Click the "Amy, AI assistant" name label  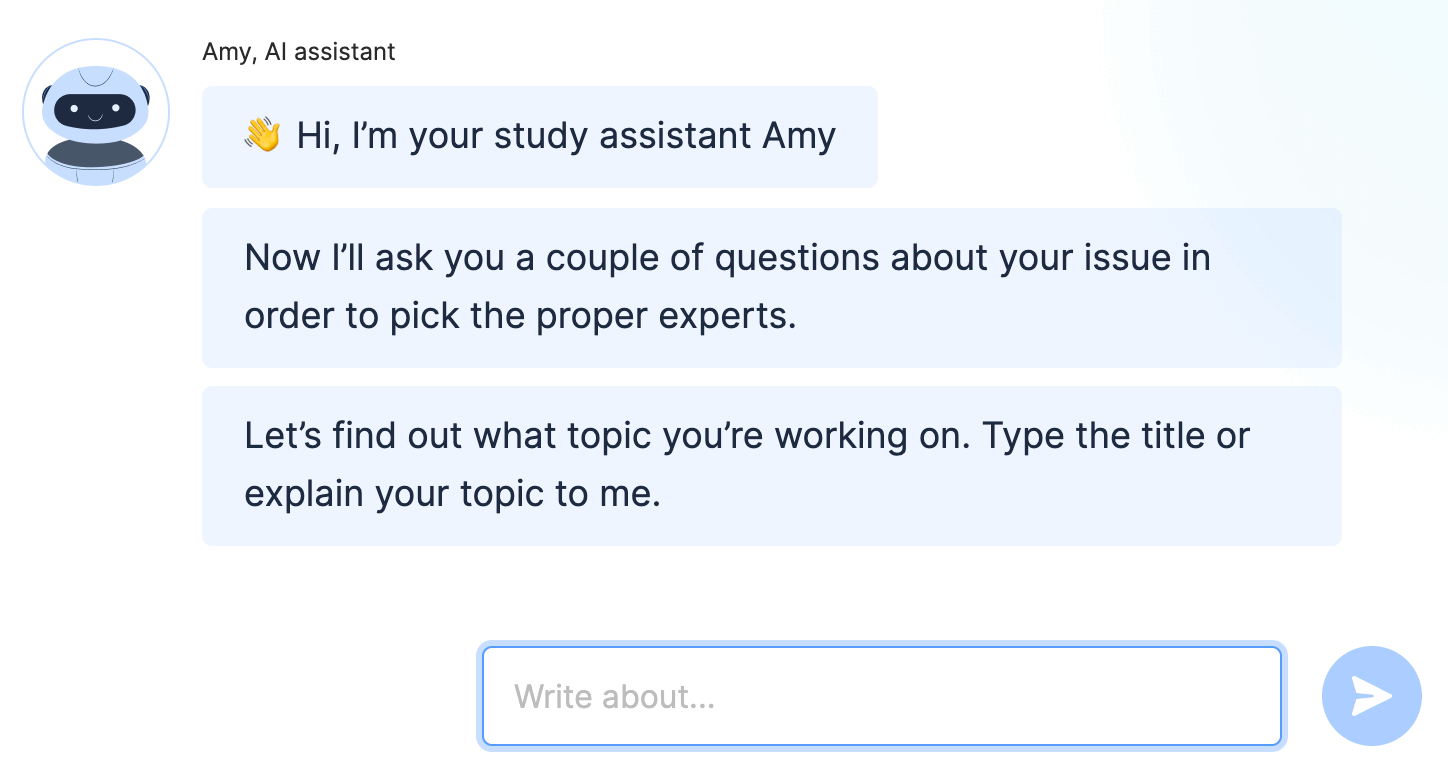click(298, 52)
